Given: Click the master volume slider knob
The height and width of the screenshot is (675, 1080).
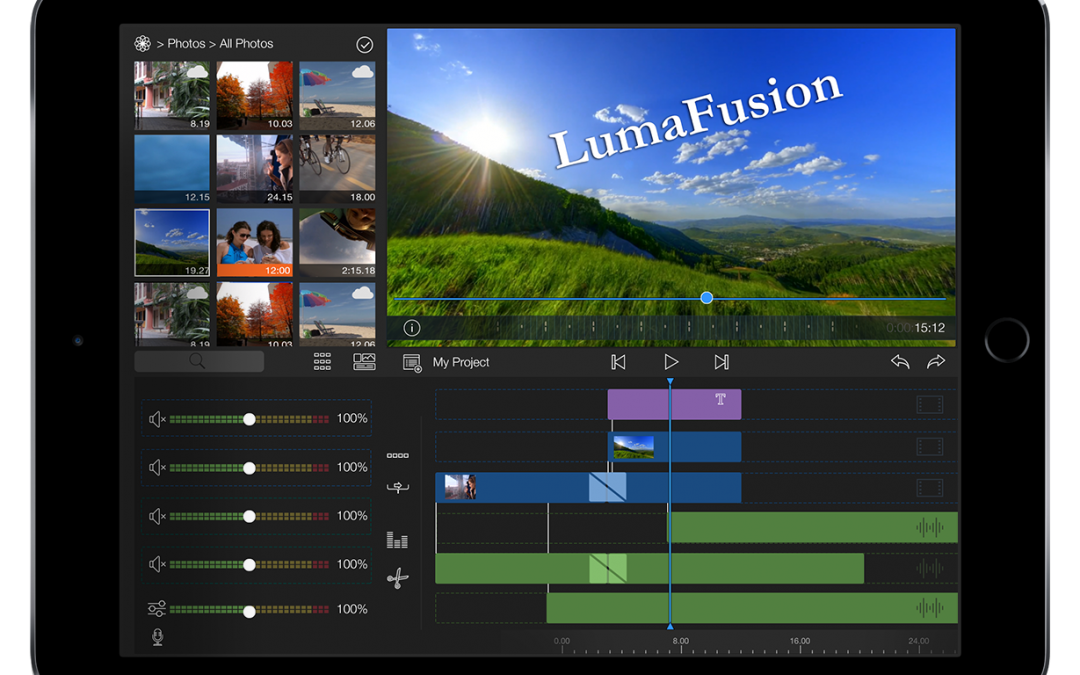Looking at the screenshot, I should (x=249, y=611).
